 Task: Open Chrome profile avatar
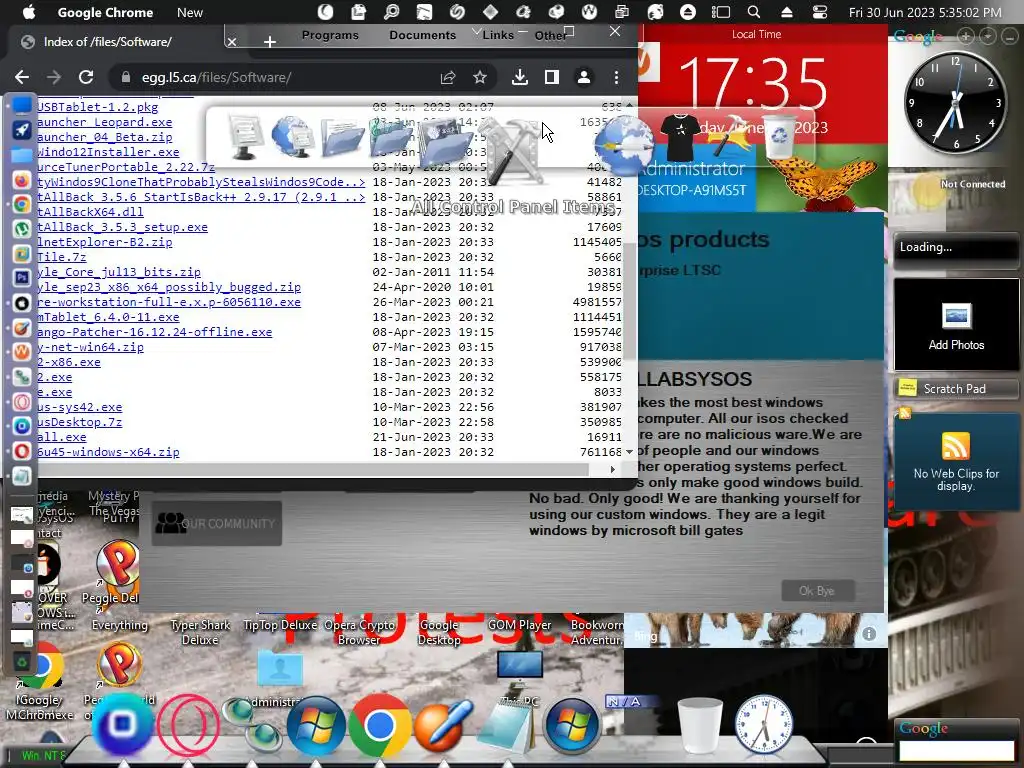click(584, 77)
